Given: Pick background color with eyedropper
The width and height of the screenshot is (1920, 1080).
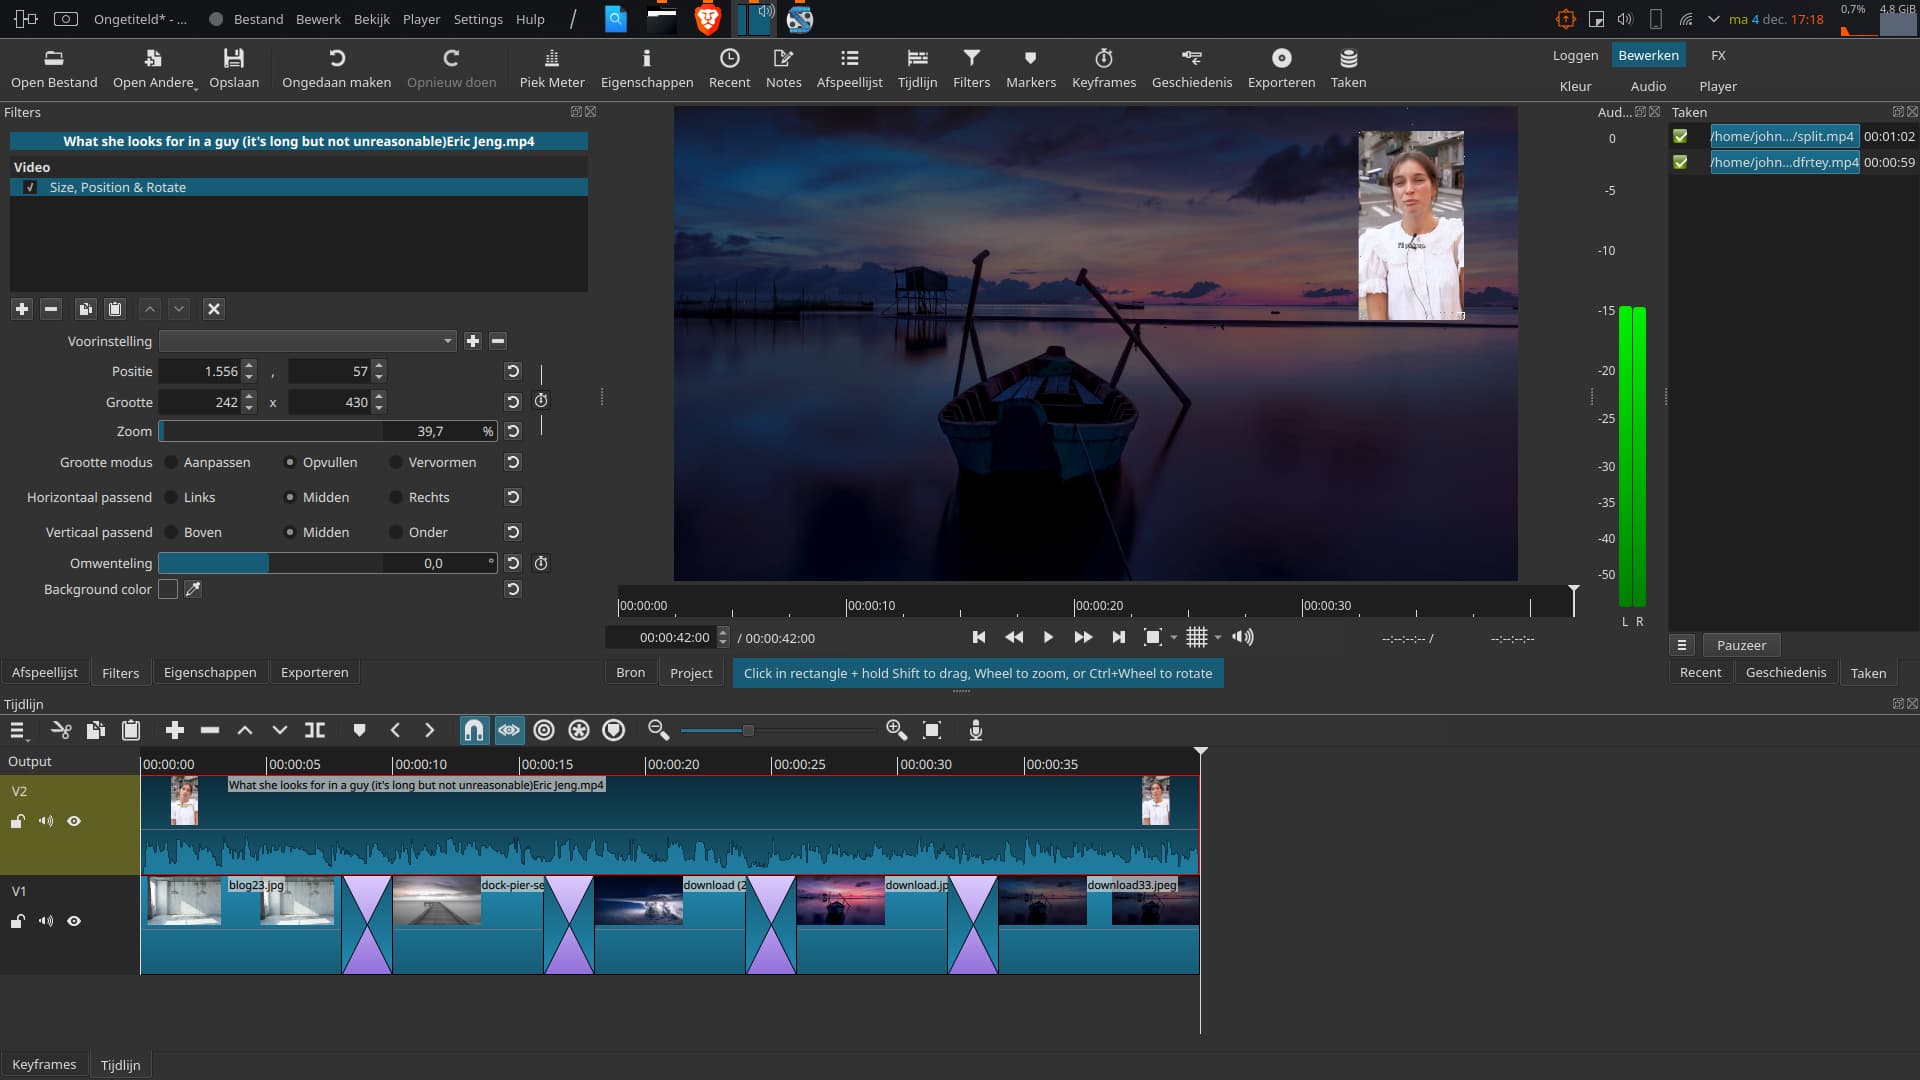Looking at the screenshot, I should [x=193, y=590].
